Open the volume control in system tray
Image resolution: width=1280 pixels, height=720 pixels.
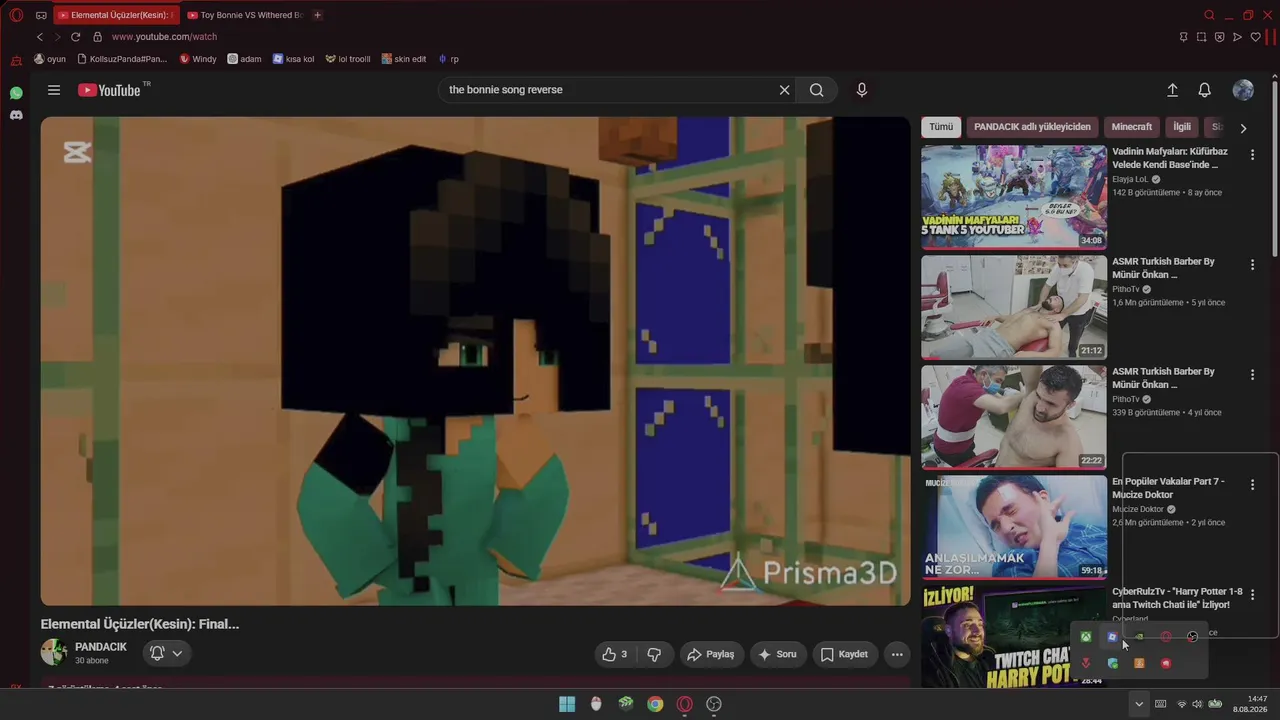point(1196,704)
